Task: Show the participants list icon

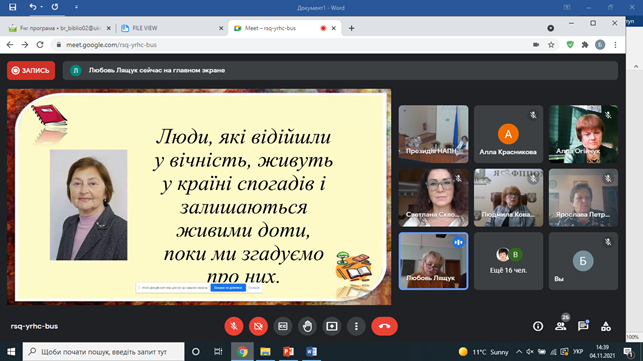Action: click(561, 326)
